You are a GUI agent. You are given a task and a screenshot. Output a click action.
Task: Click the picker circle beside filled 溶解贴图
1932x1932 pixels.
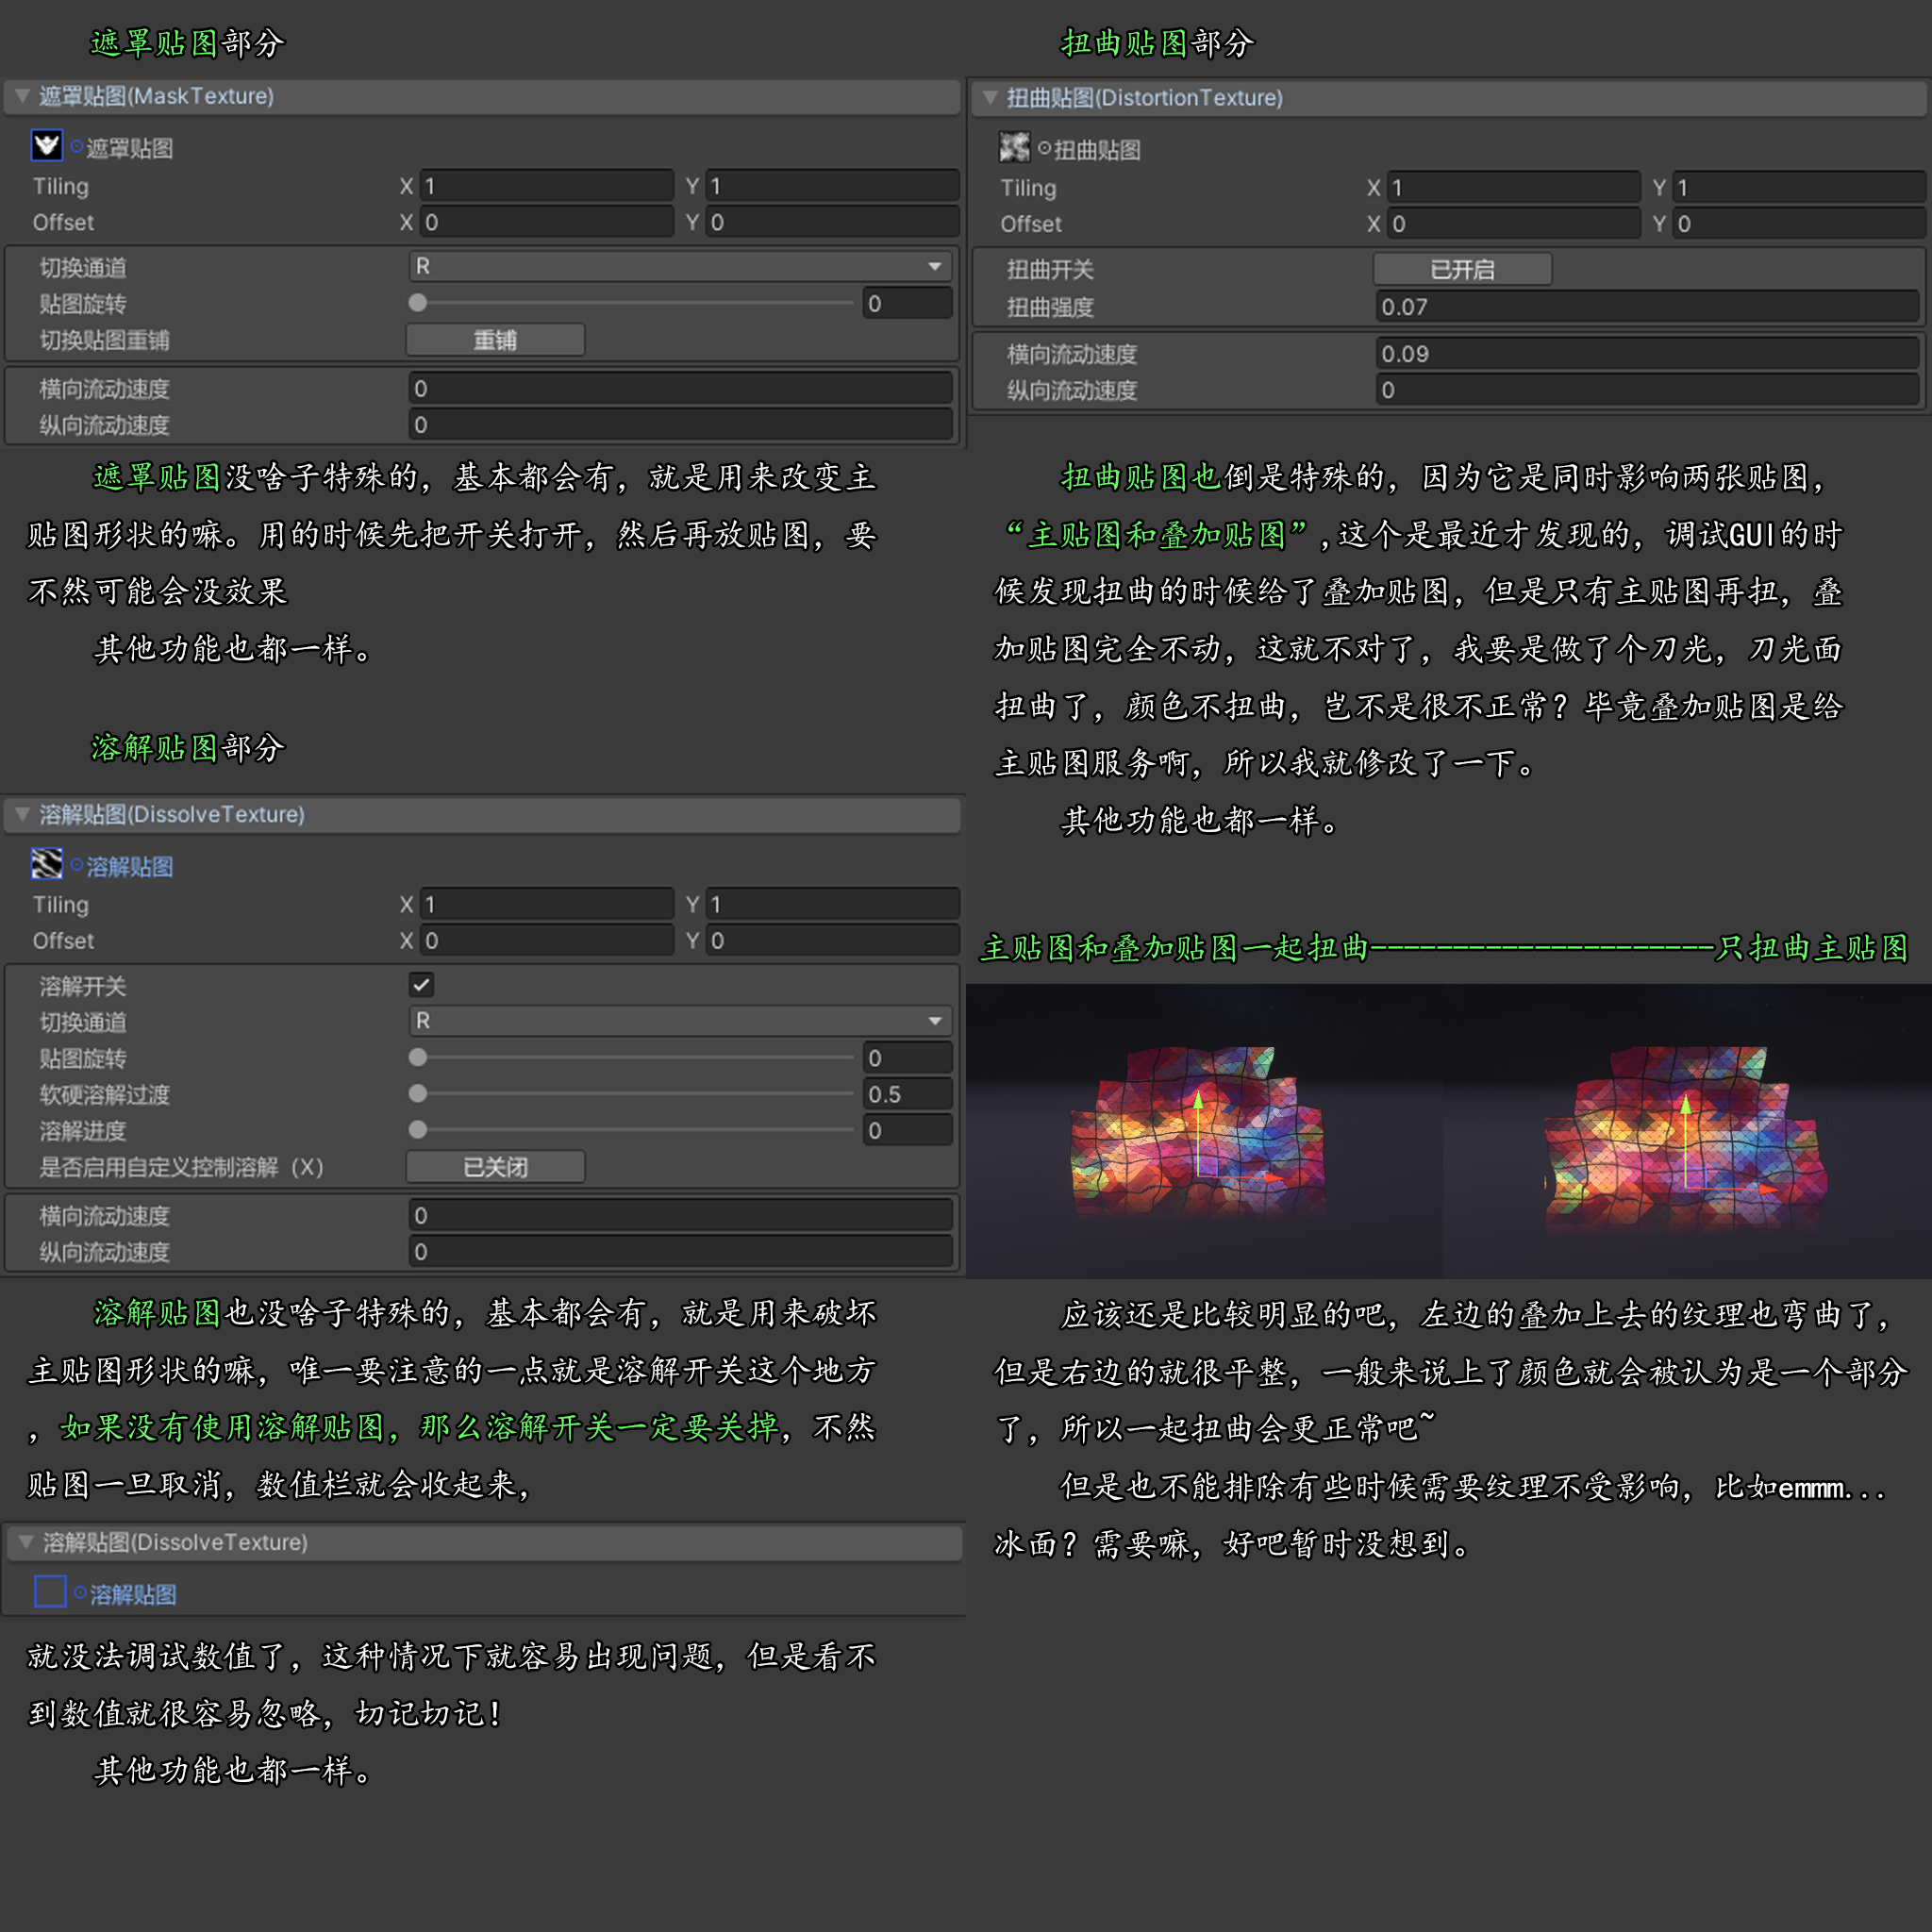76,865
